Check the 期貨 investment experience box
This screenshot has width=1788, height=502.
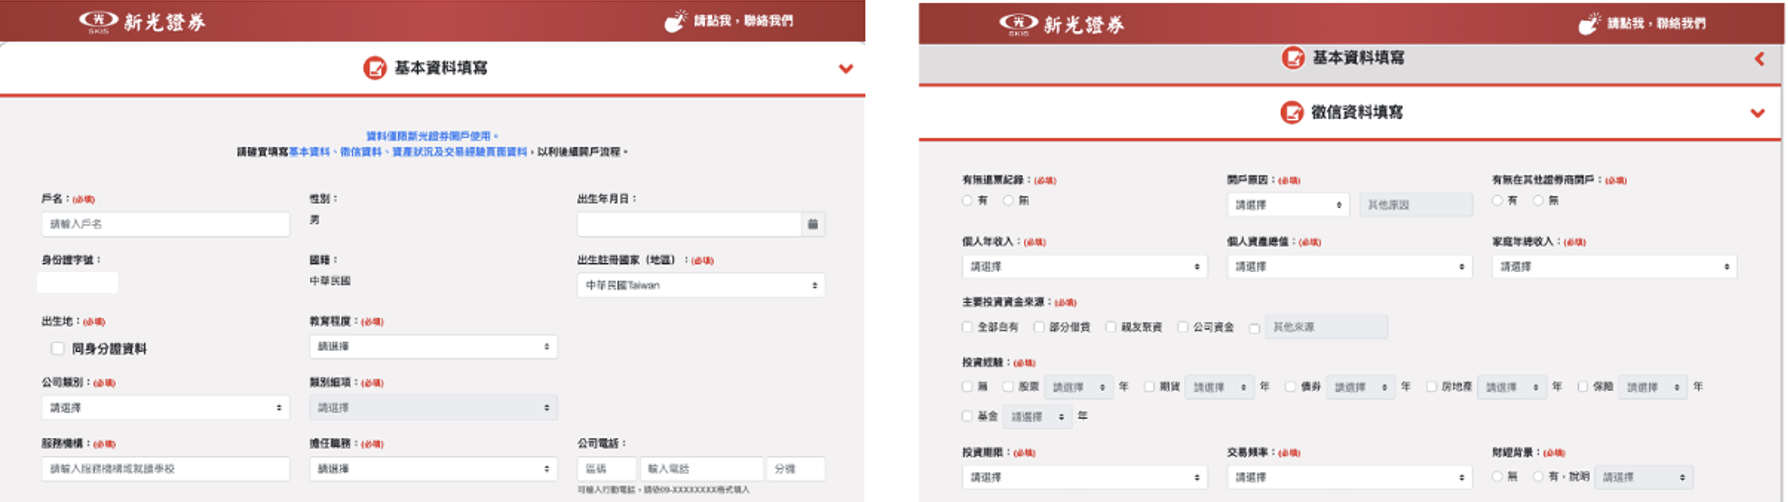1149,387
